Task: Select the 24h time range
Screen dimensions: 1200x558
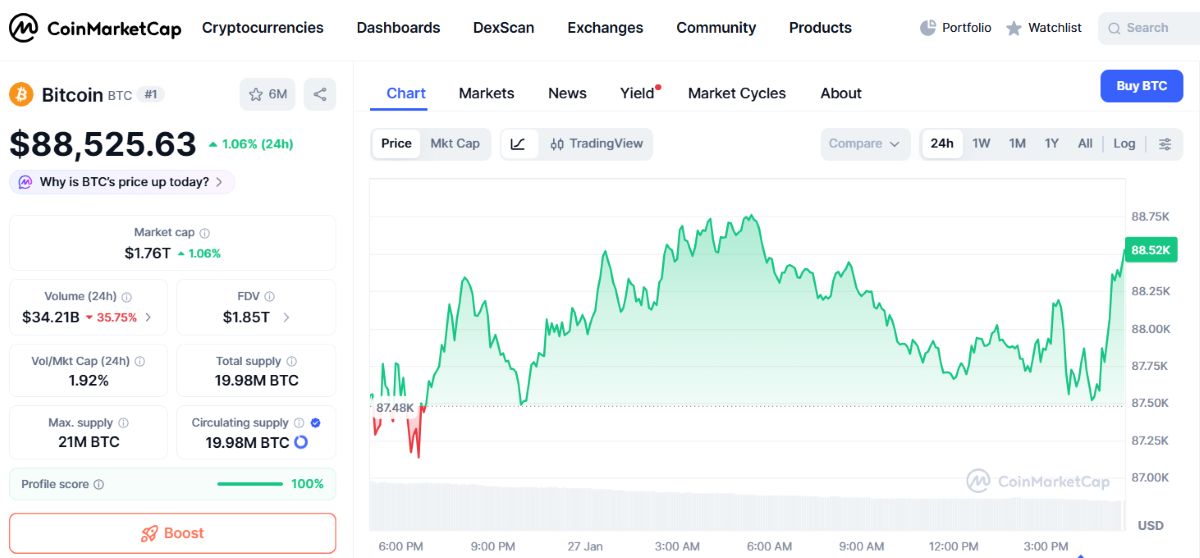Action: pos(942,144)
